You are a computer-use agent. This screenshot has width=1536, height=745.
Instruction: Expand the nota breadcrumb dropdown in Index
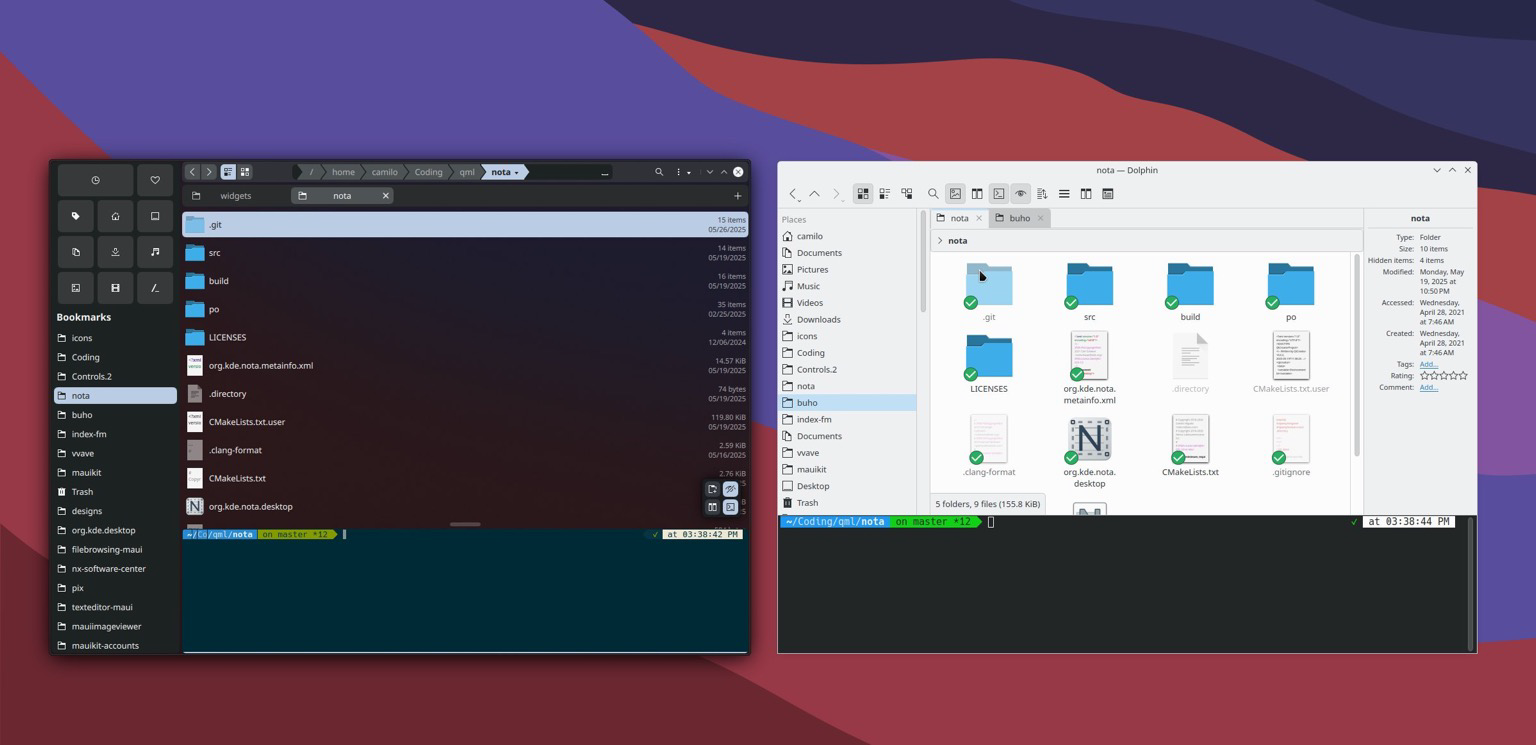pos(517,172)
